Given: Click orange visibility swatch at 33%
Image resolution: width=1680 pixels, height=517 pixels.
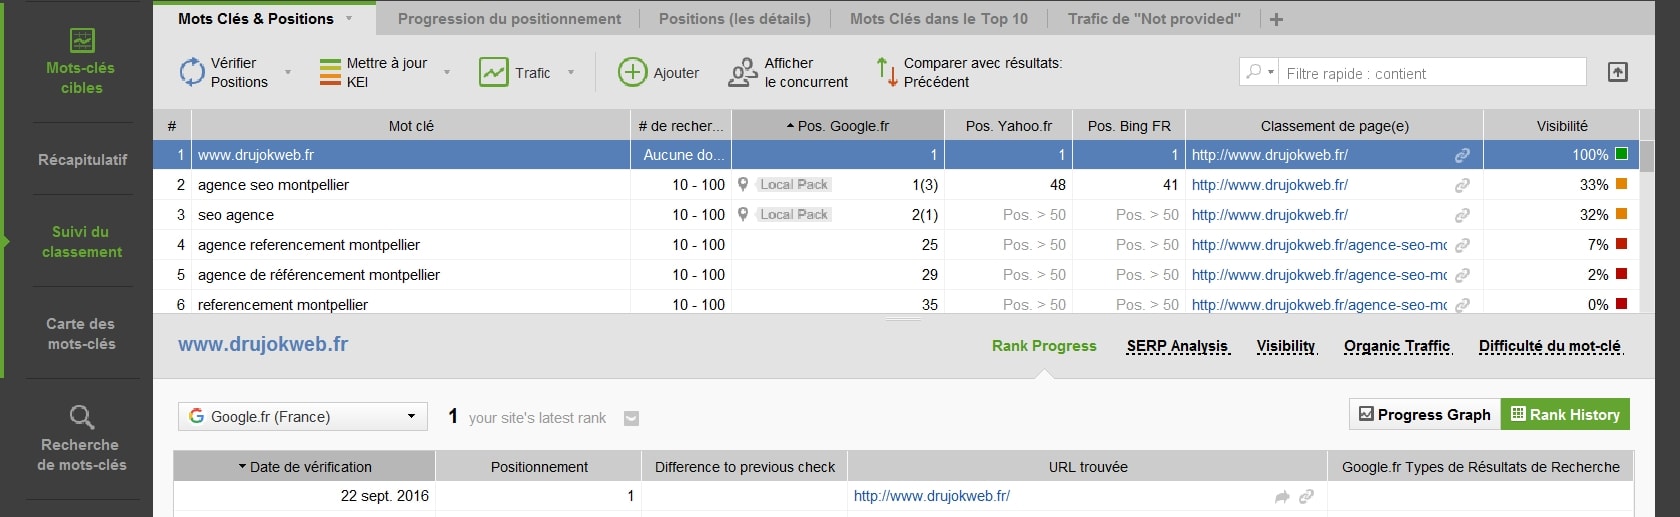Looking at the screenshot, I should tap(1622, 184).
